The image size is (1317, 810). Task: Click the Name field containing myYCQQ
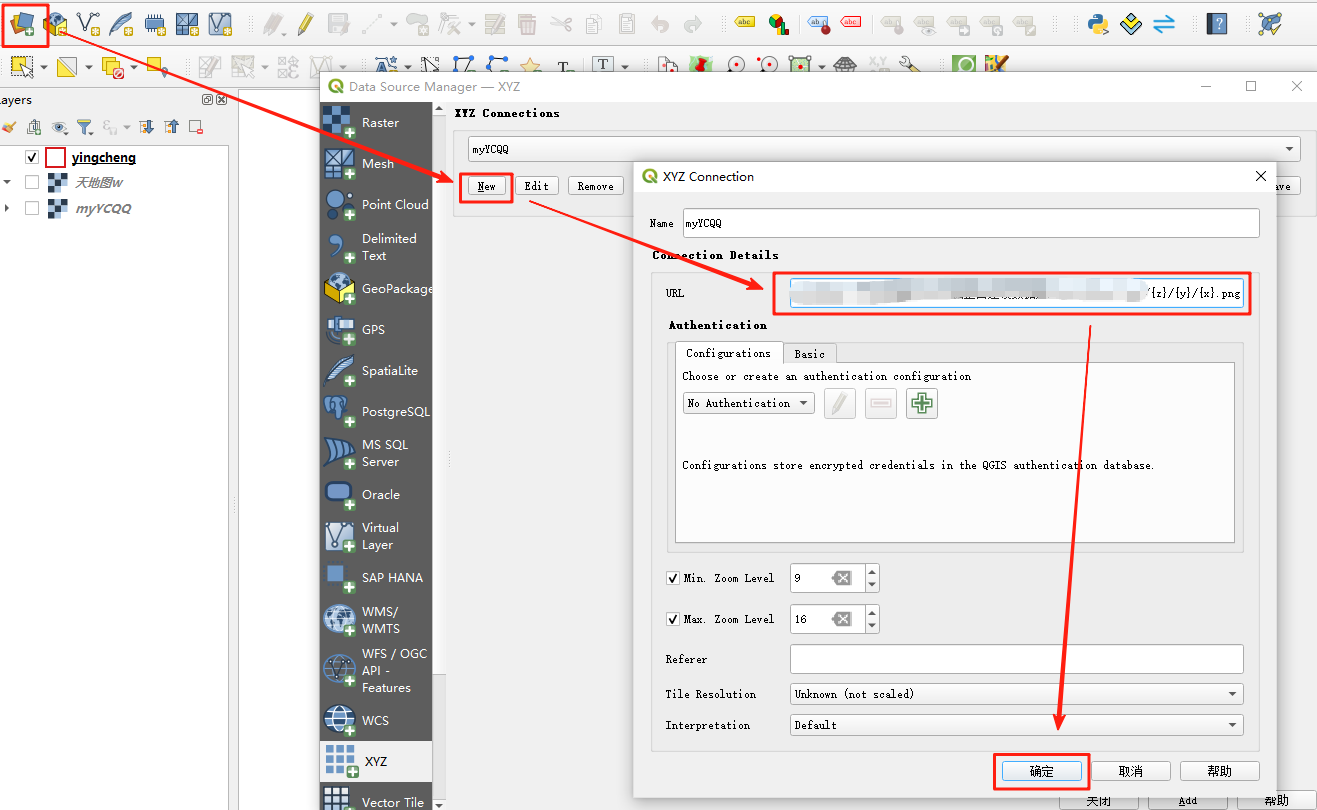point(971,223)
